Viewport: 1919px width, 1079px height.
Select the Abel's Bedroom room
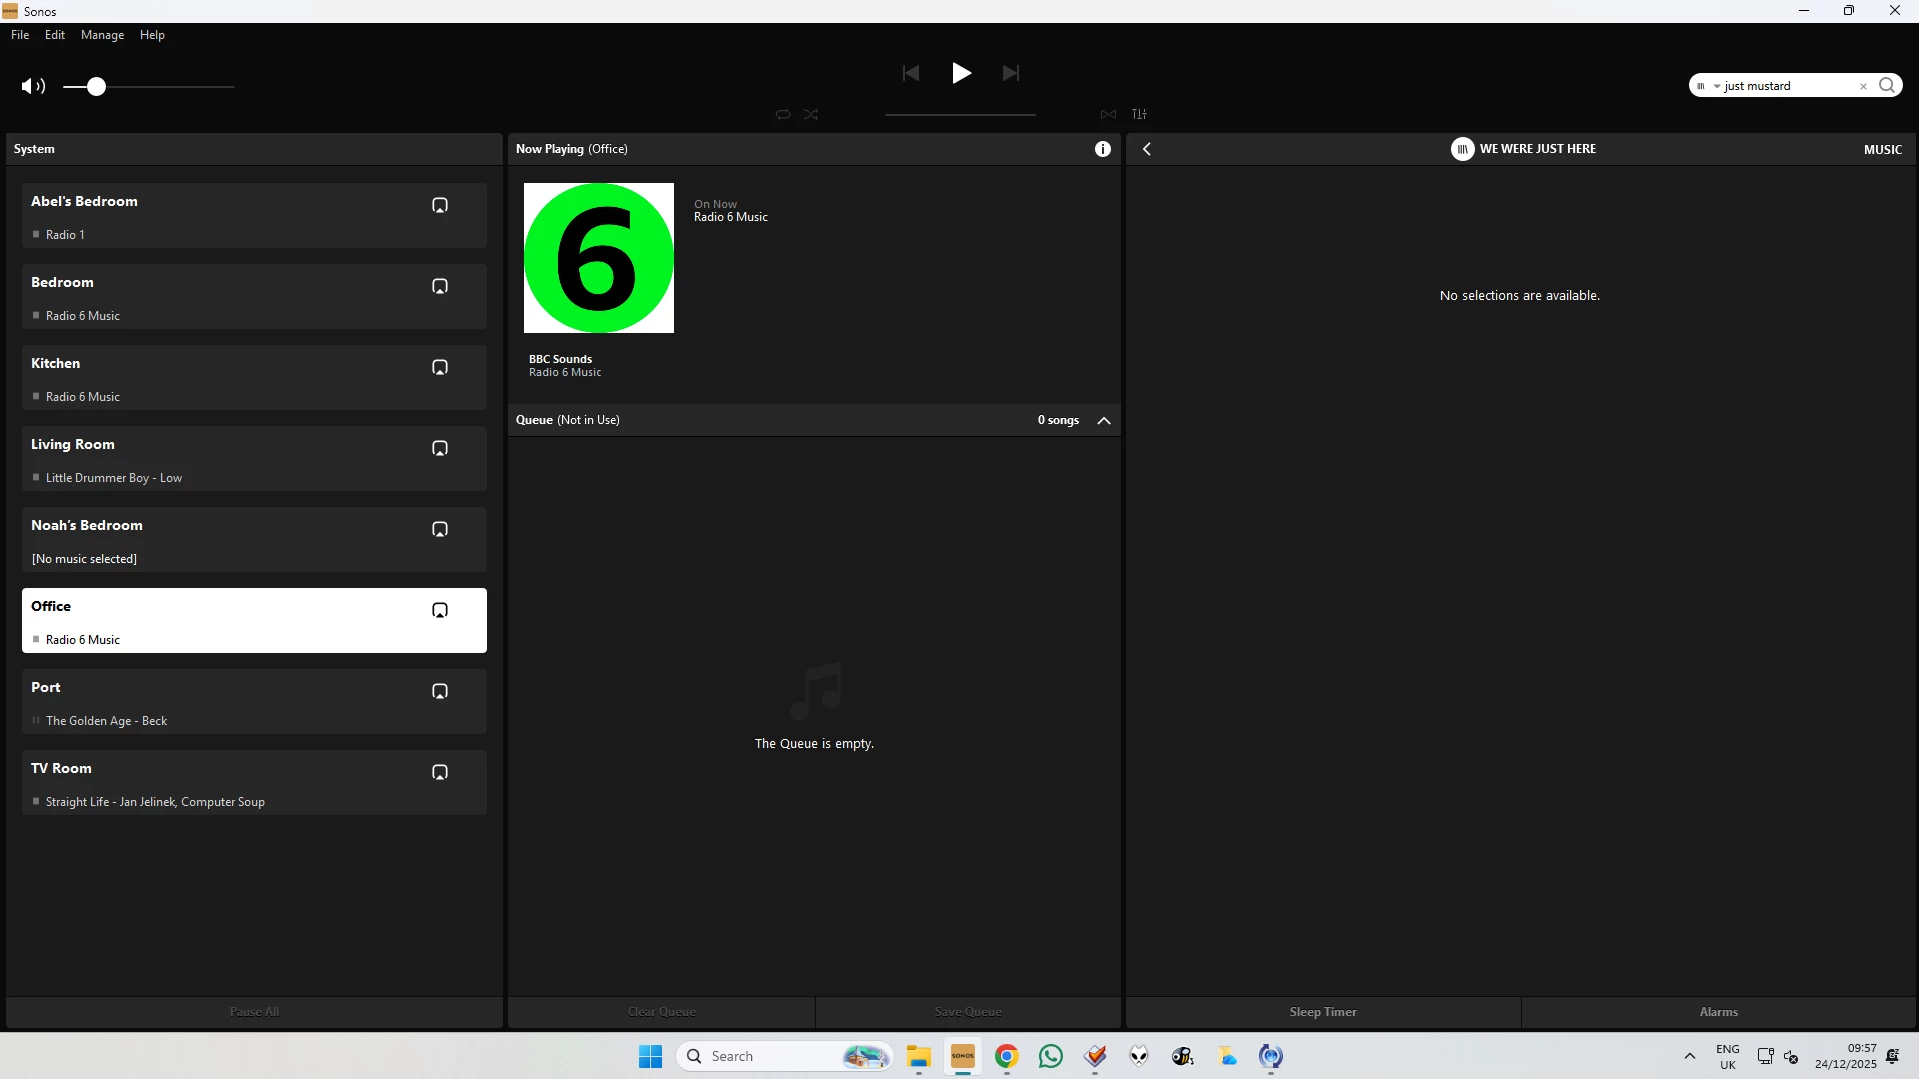[254, 215]
